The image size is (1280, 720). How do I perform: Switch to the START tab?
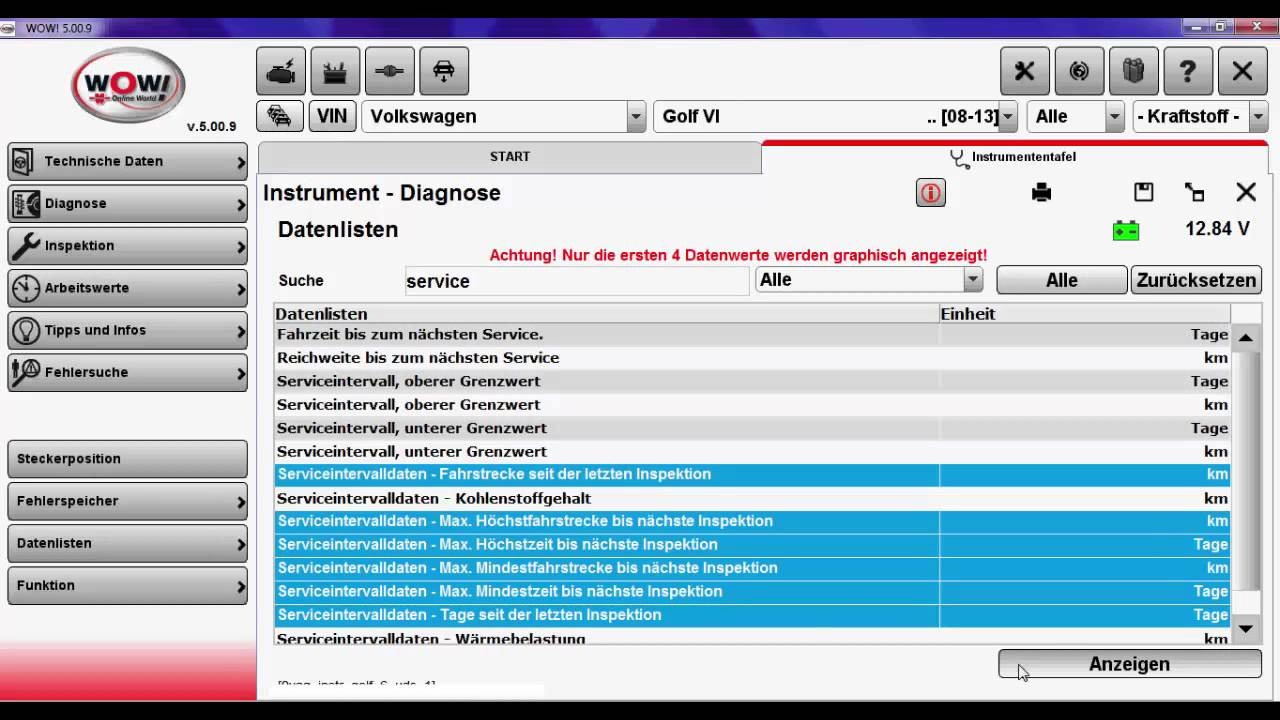[x=510, y=157]
